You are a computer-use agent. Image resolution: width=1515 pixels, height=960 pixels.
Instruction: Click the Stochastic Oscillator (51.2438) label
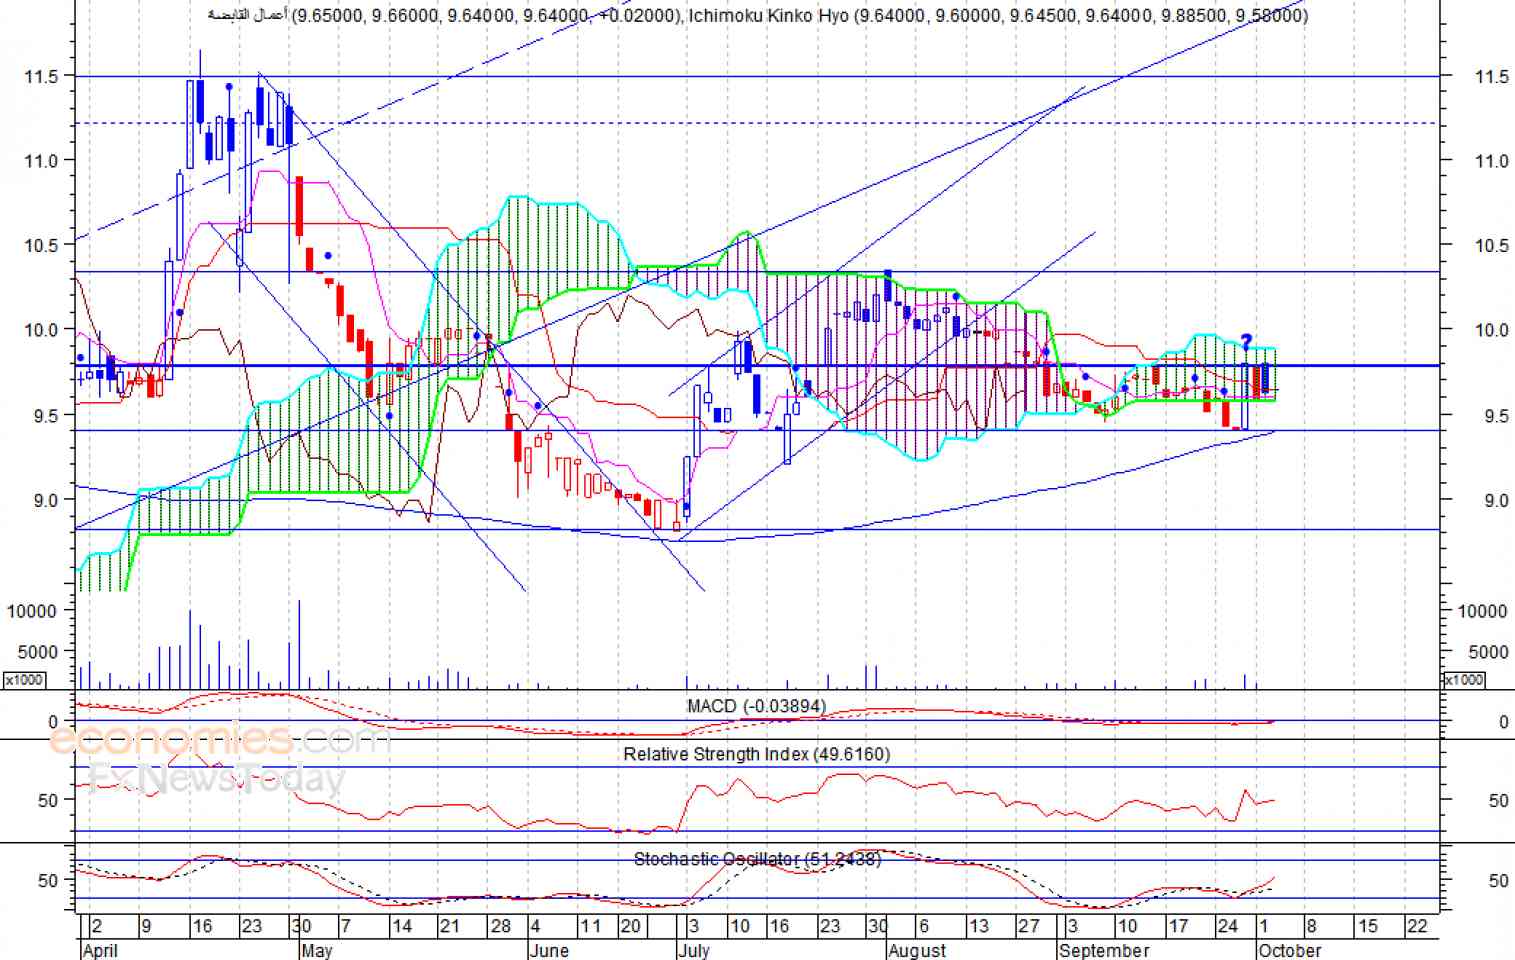[x=757, y=859]
